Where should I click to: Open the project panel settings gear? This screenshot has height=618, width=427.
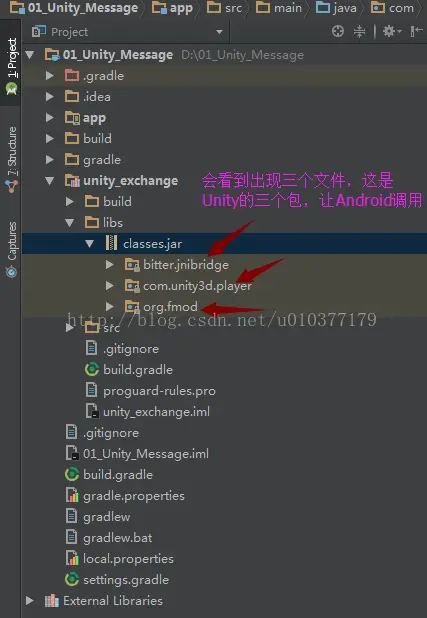point(392,31)
